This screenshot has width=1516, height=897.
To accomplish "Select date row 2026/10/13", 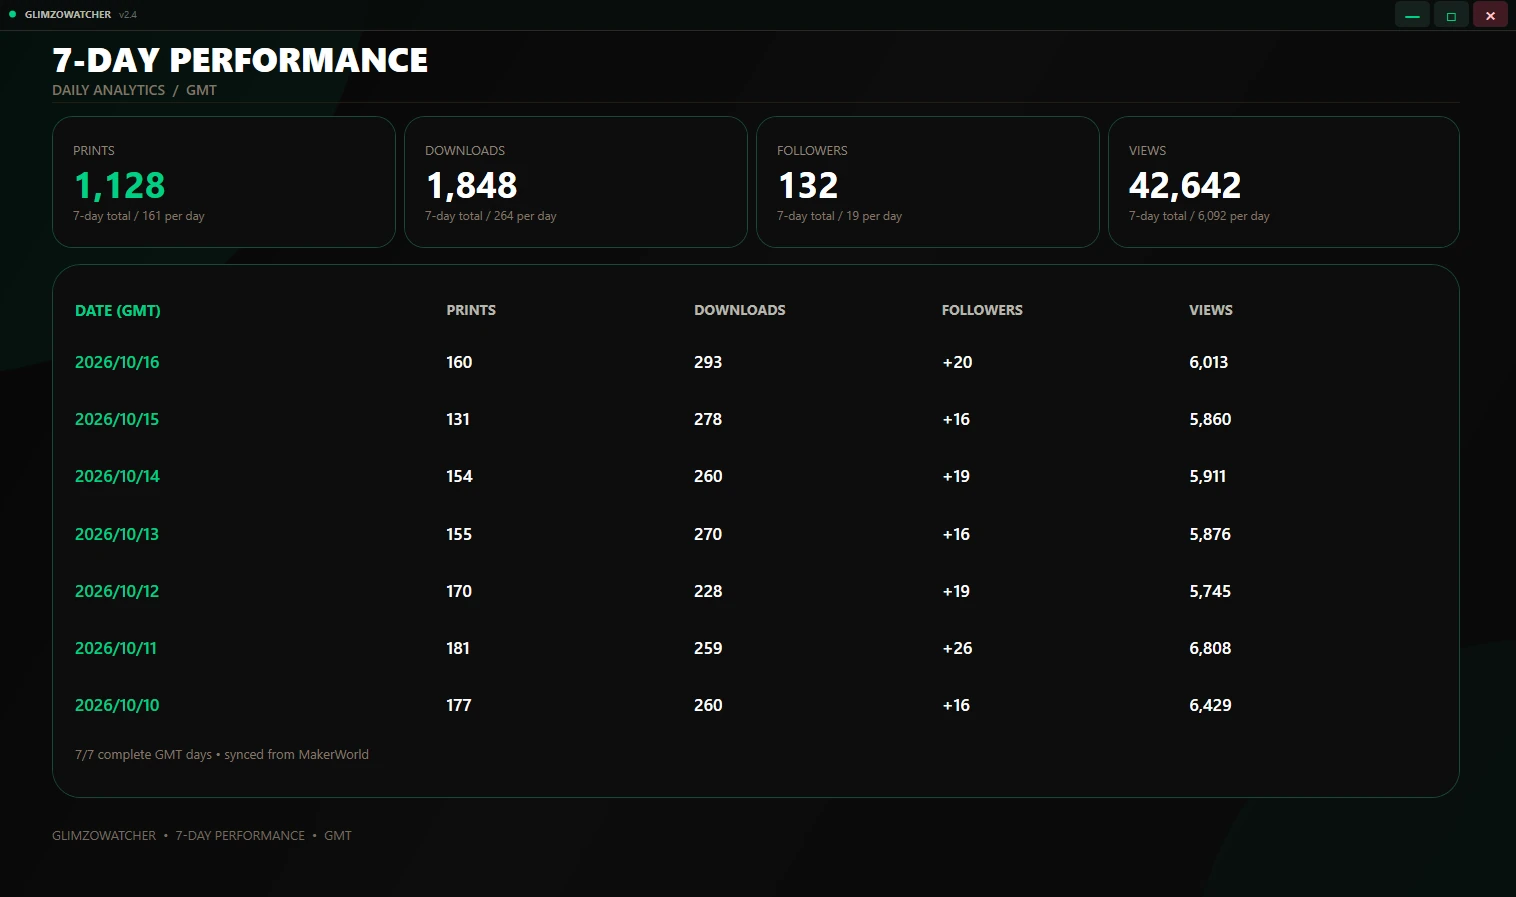I will coord(755,534).
